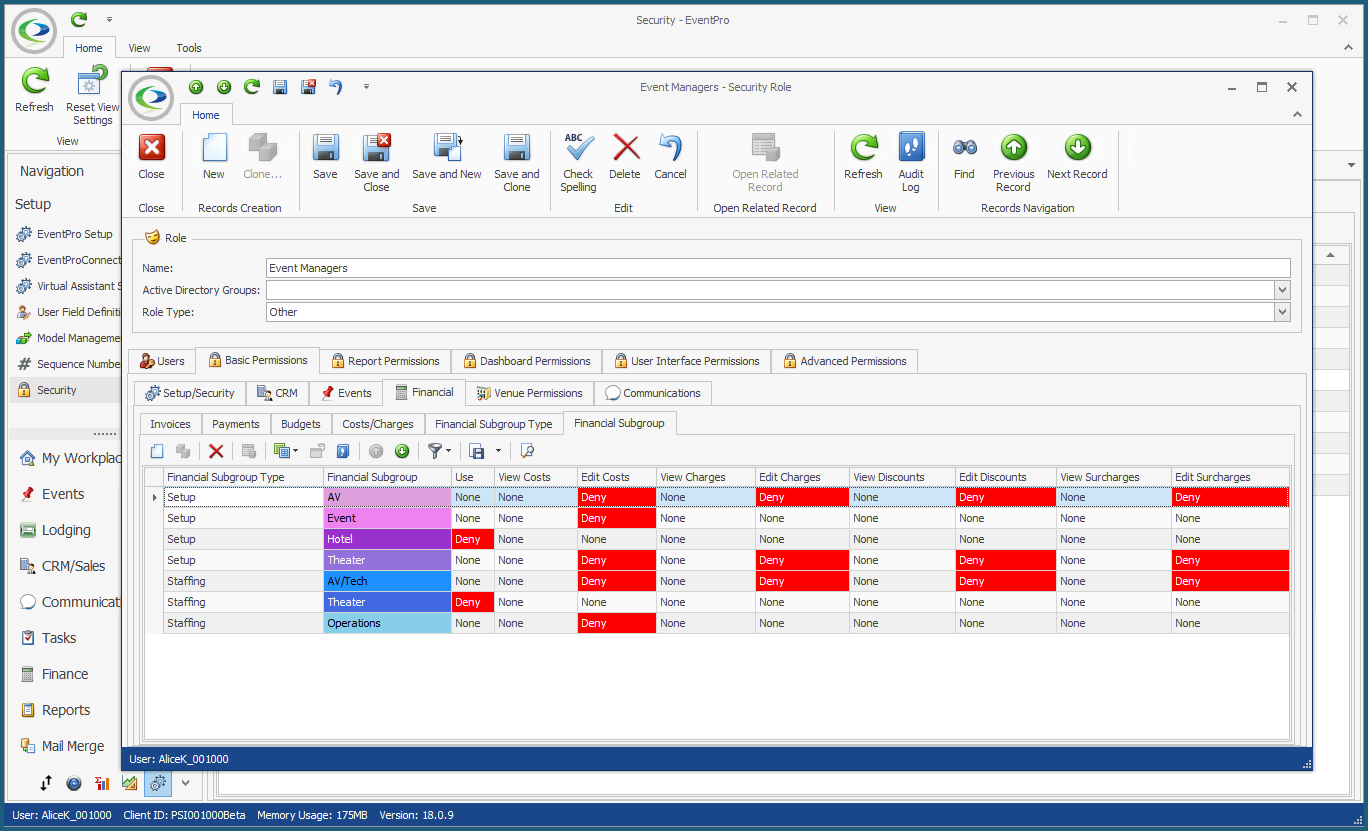
Task: Open the Dashboard Permissions tab
Action: click(526, 361)
